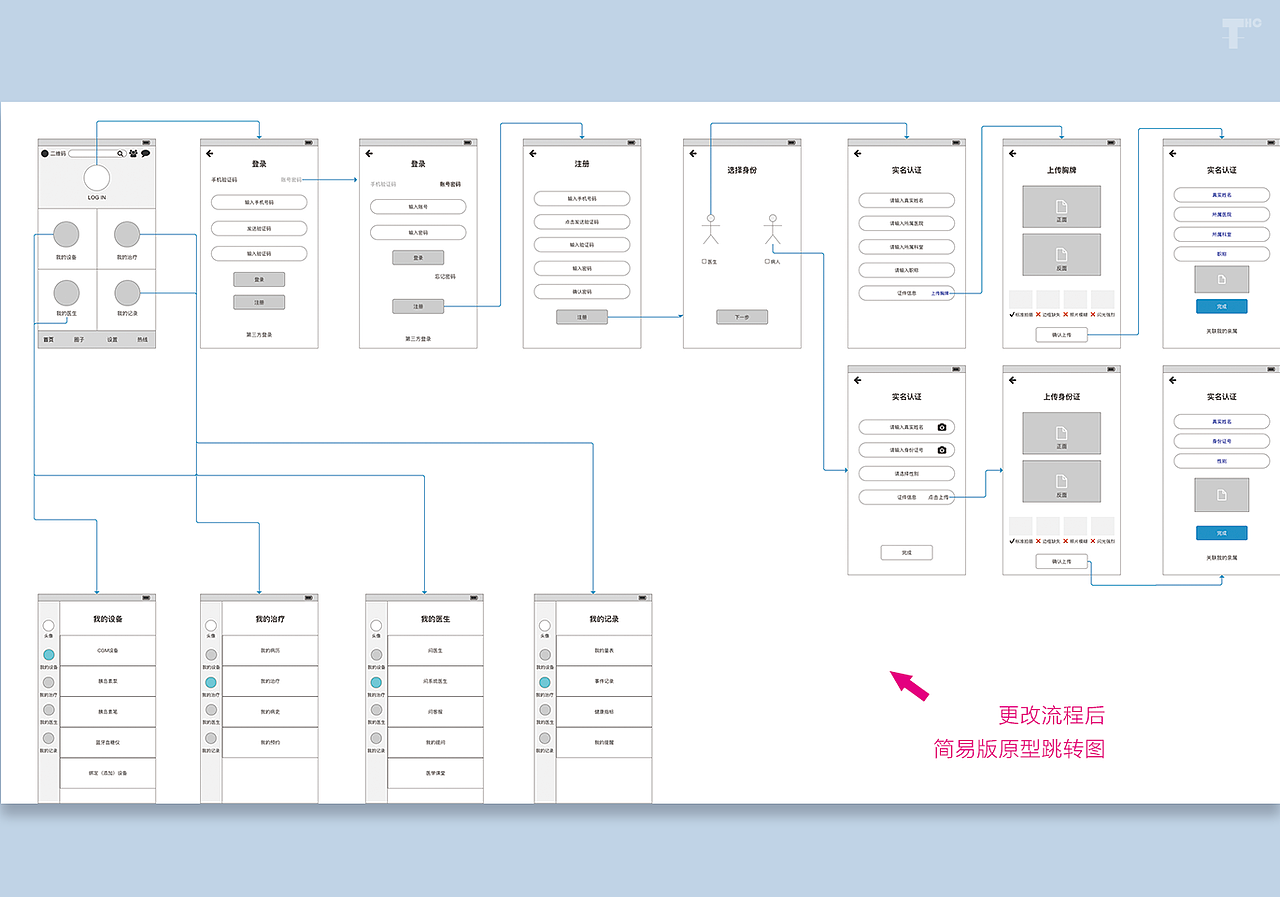Select the stick figure above 医生
1280x897 pixels.
pyautogui.click(x=711, y=229)
